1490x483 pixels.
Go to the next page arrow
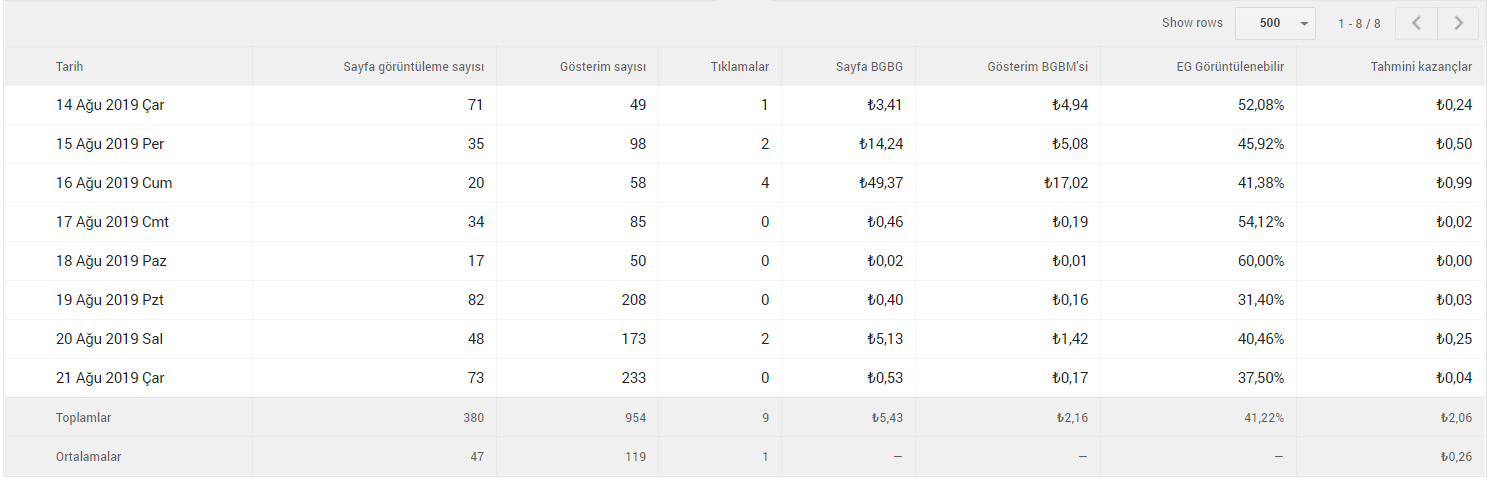click(x=1458, y=23)
